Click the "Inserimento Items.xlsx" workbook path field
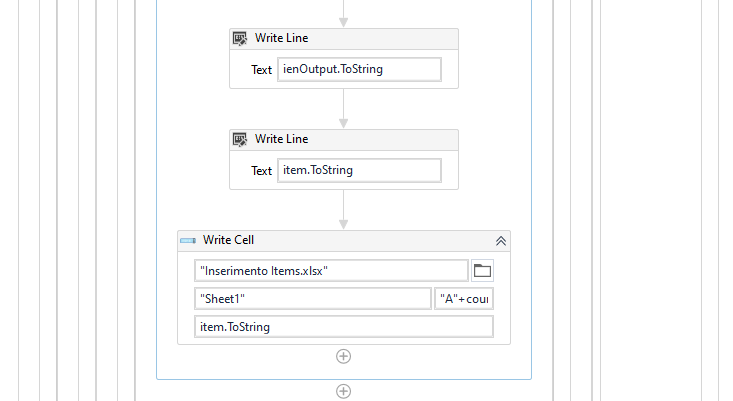Screen dimensions: 733x401 pos(331,271)
